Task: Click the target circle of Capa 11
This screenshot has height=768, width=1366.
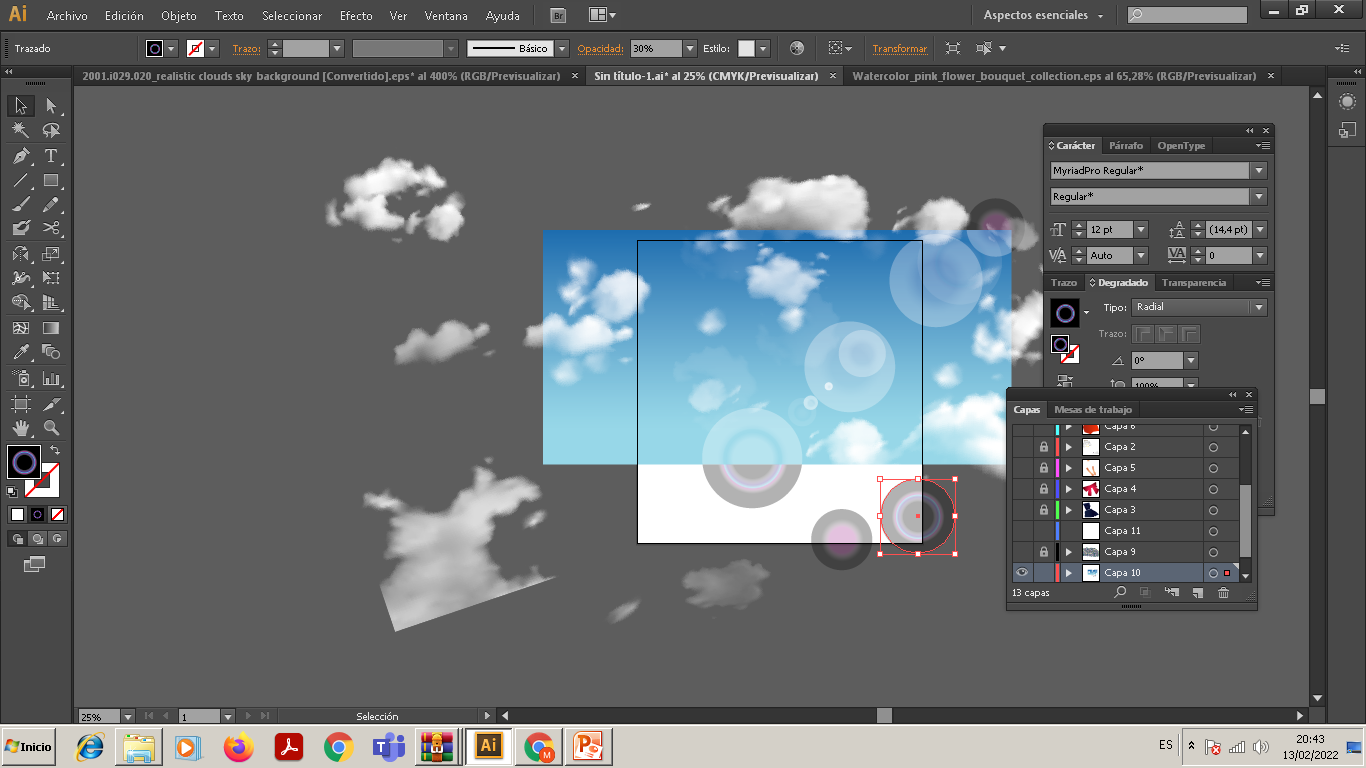Action: coord(1213,531)
